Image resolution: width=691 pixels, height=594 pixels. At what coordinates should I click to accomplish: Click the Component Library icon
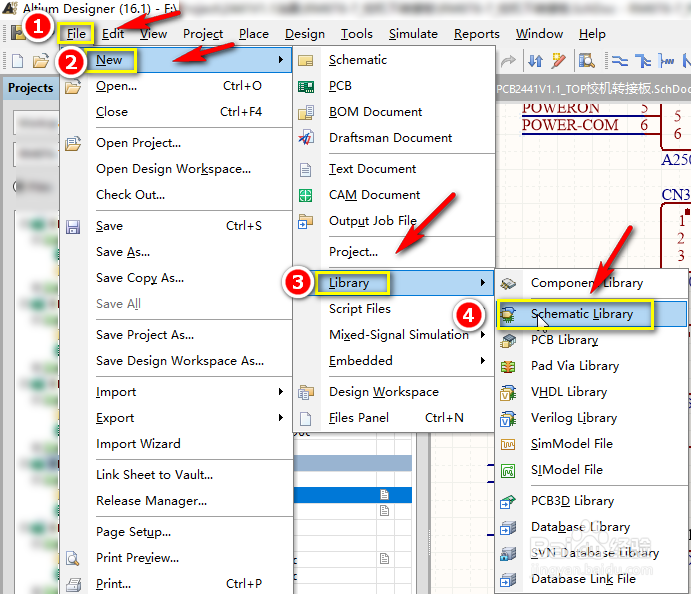point(508,283)
